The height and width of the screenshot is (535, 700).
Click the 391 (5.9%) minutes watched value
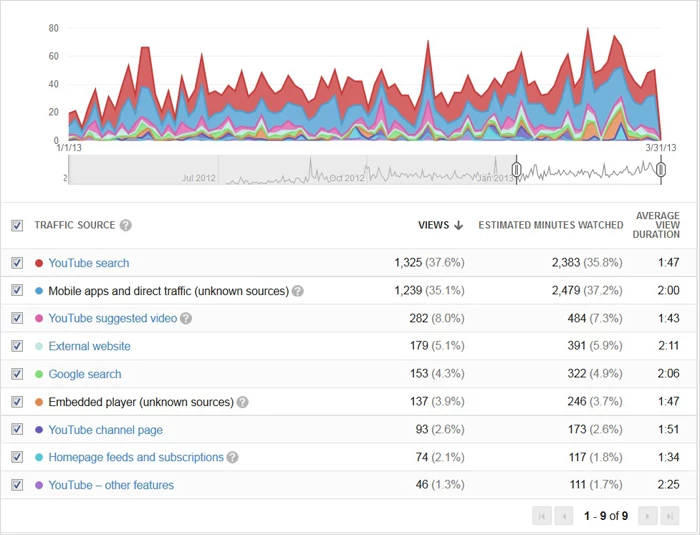tap(595, 346)
